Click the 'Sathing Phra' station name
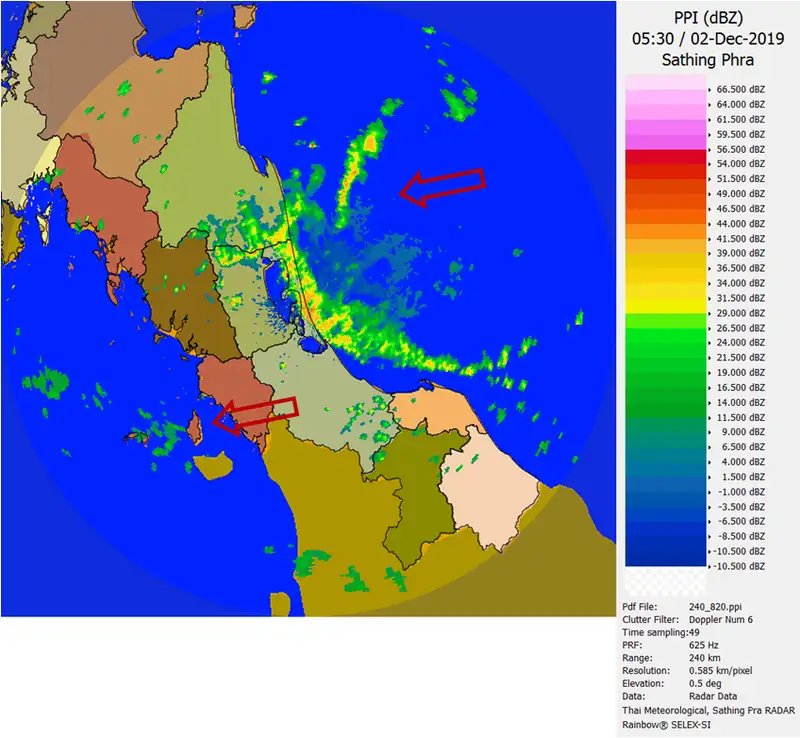Image resolution: width=800 pixels, height=738 pixels. [x=708, y=60]
